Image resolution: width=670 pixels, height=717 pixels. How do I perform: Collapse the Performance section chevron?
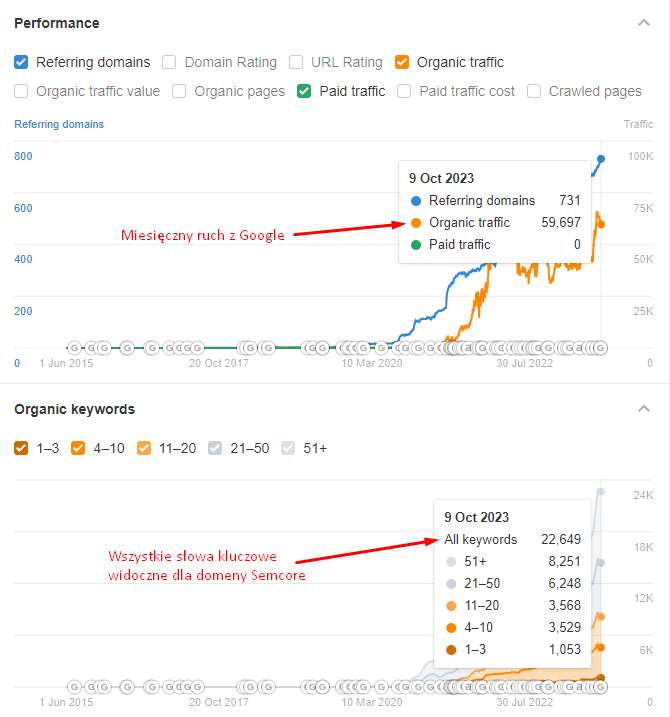click(x=644, y=23)
